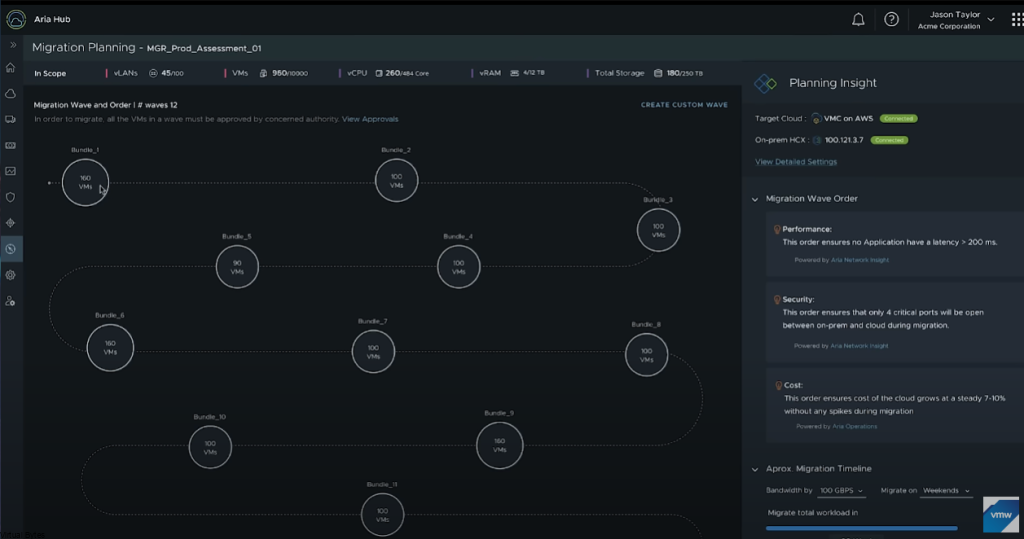Screen dimensions: 1024x539
Task: Click the 950/10000 VMs value
Action: (290, 73)
